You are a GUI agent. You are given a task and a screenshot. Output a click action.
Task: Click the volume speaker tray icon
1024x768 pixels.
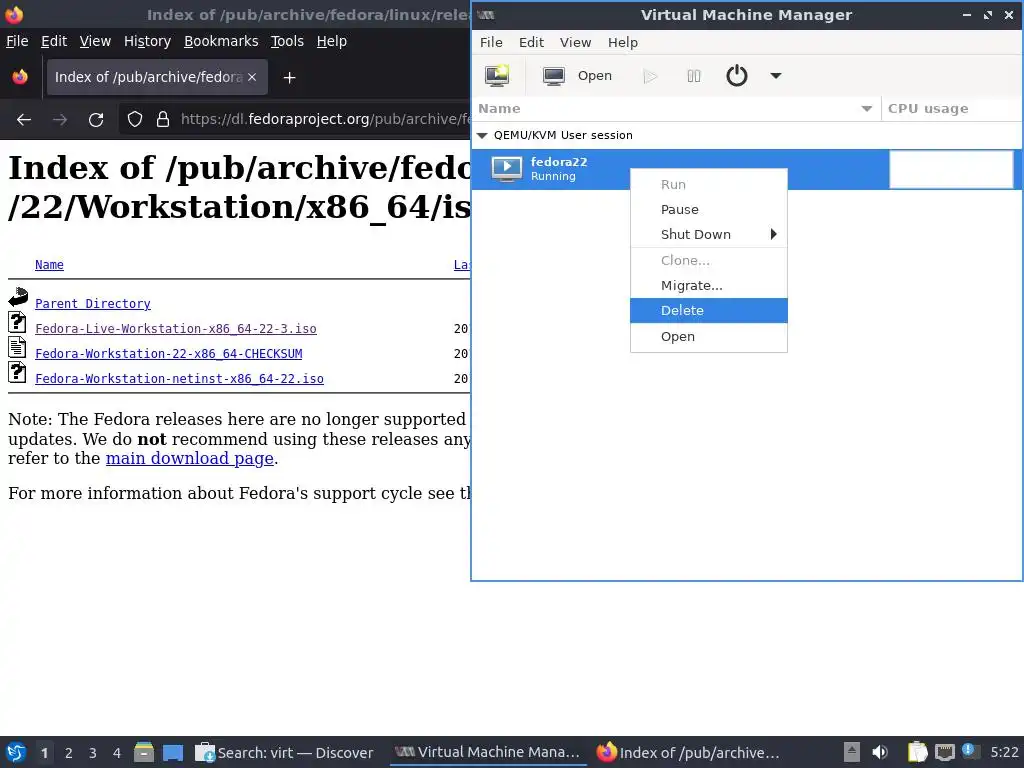880,753
